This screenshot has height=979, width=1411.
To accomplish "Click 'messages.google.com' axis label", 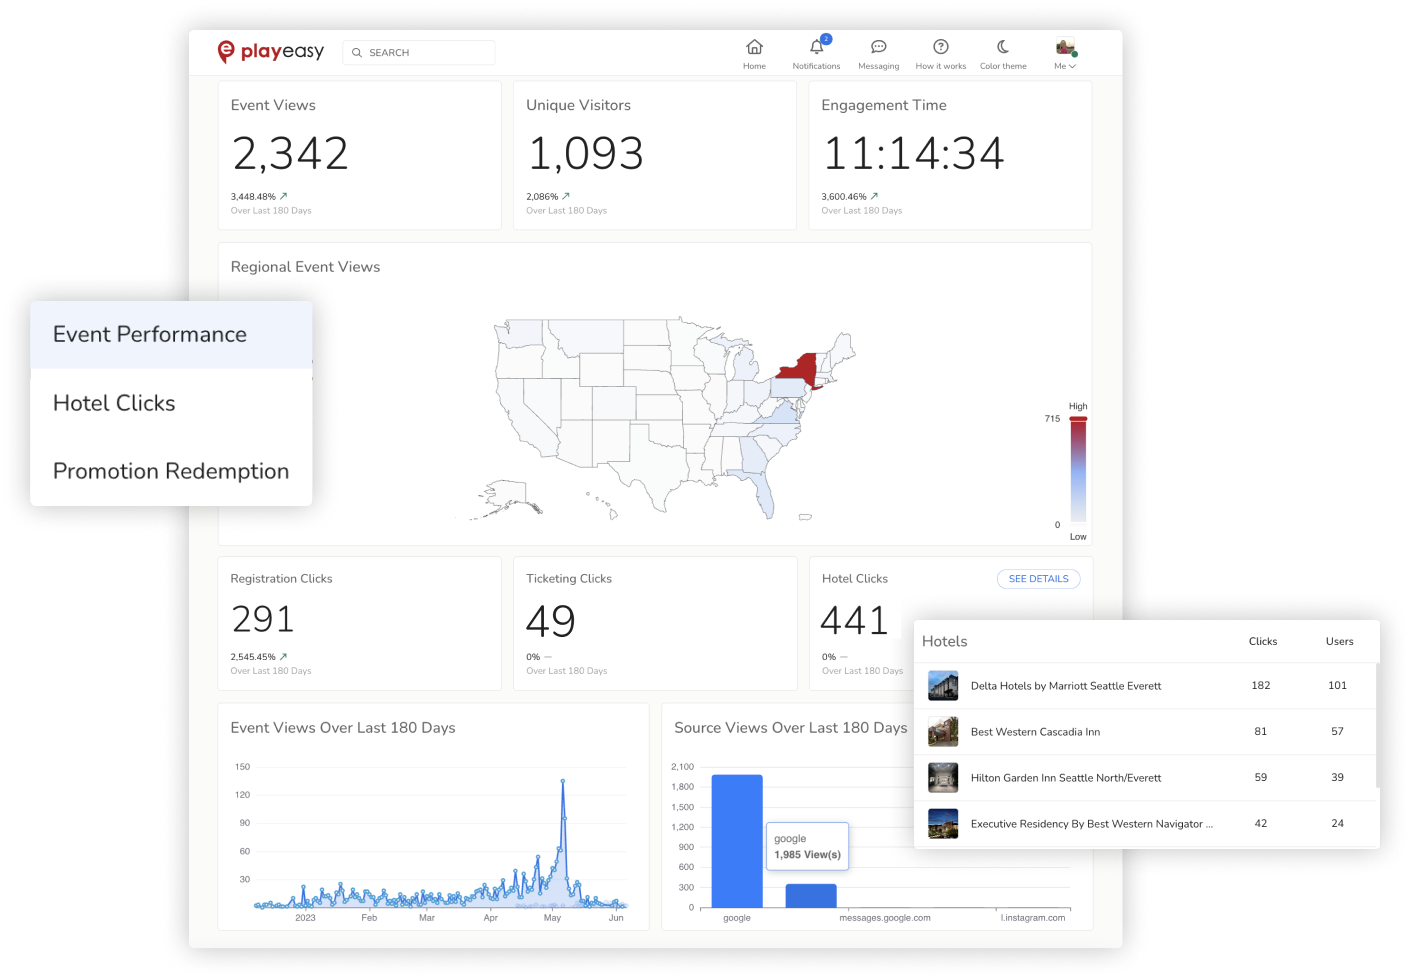I will (x=885, y=918).
